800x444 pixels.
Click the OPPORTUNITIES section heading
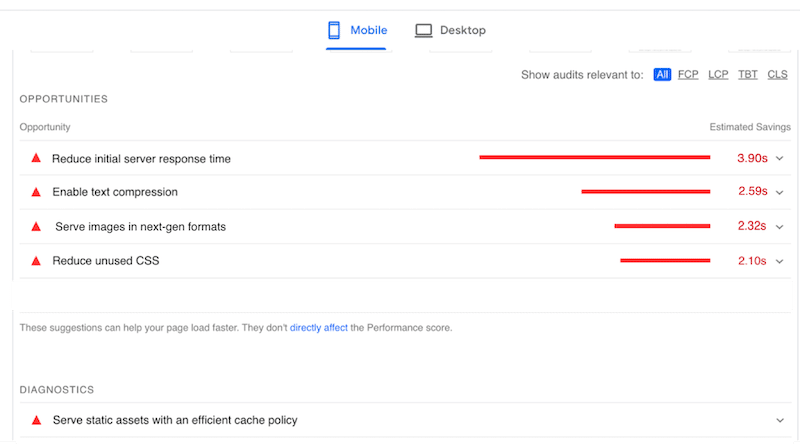[64, 99]
